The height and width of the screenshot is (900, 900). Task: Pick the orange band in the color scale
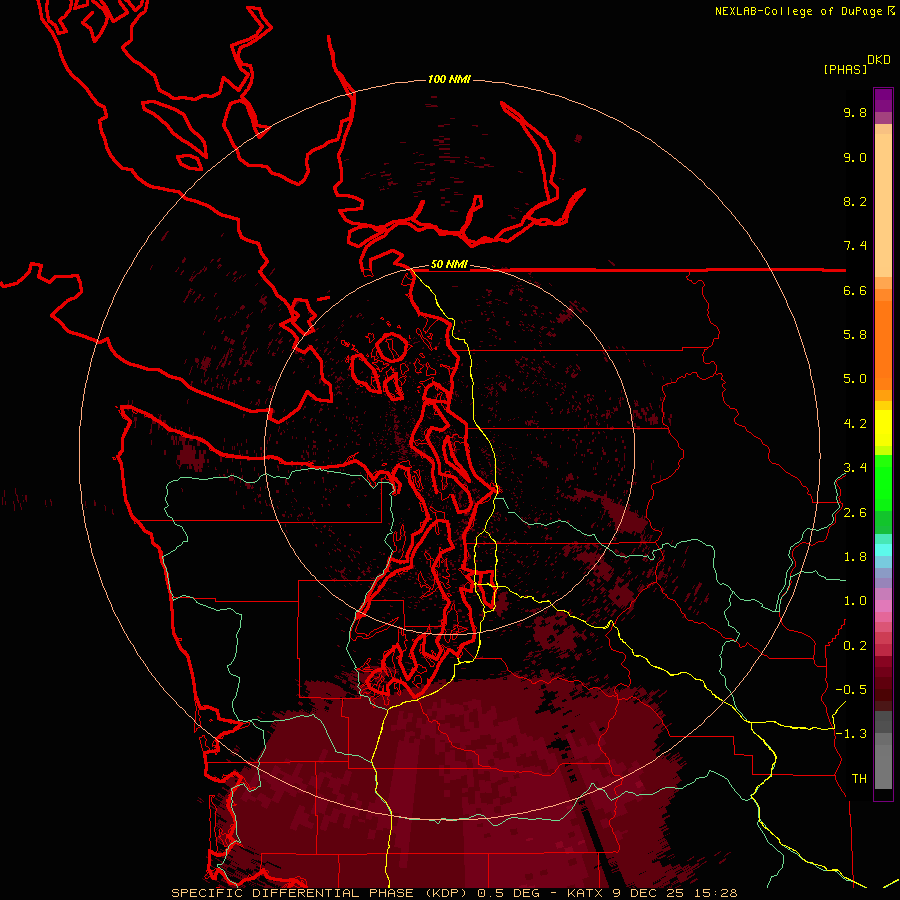click(x=883, y=344)
